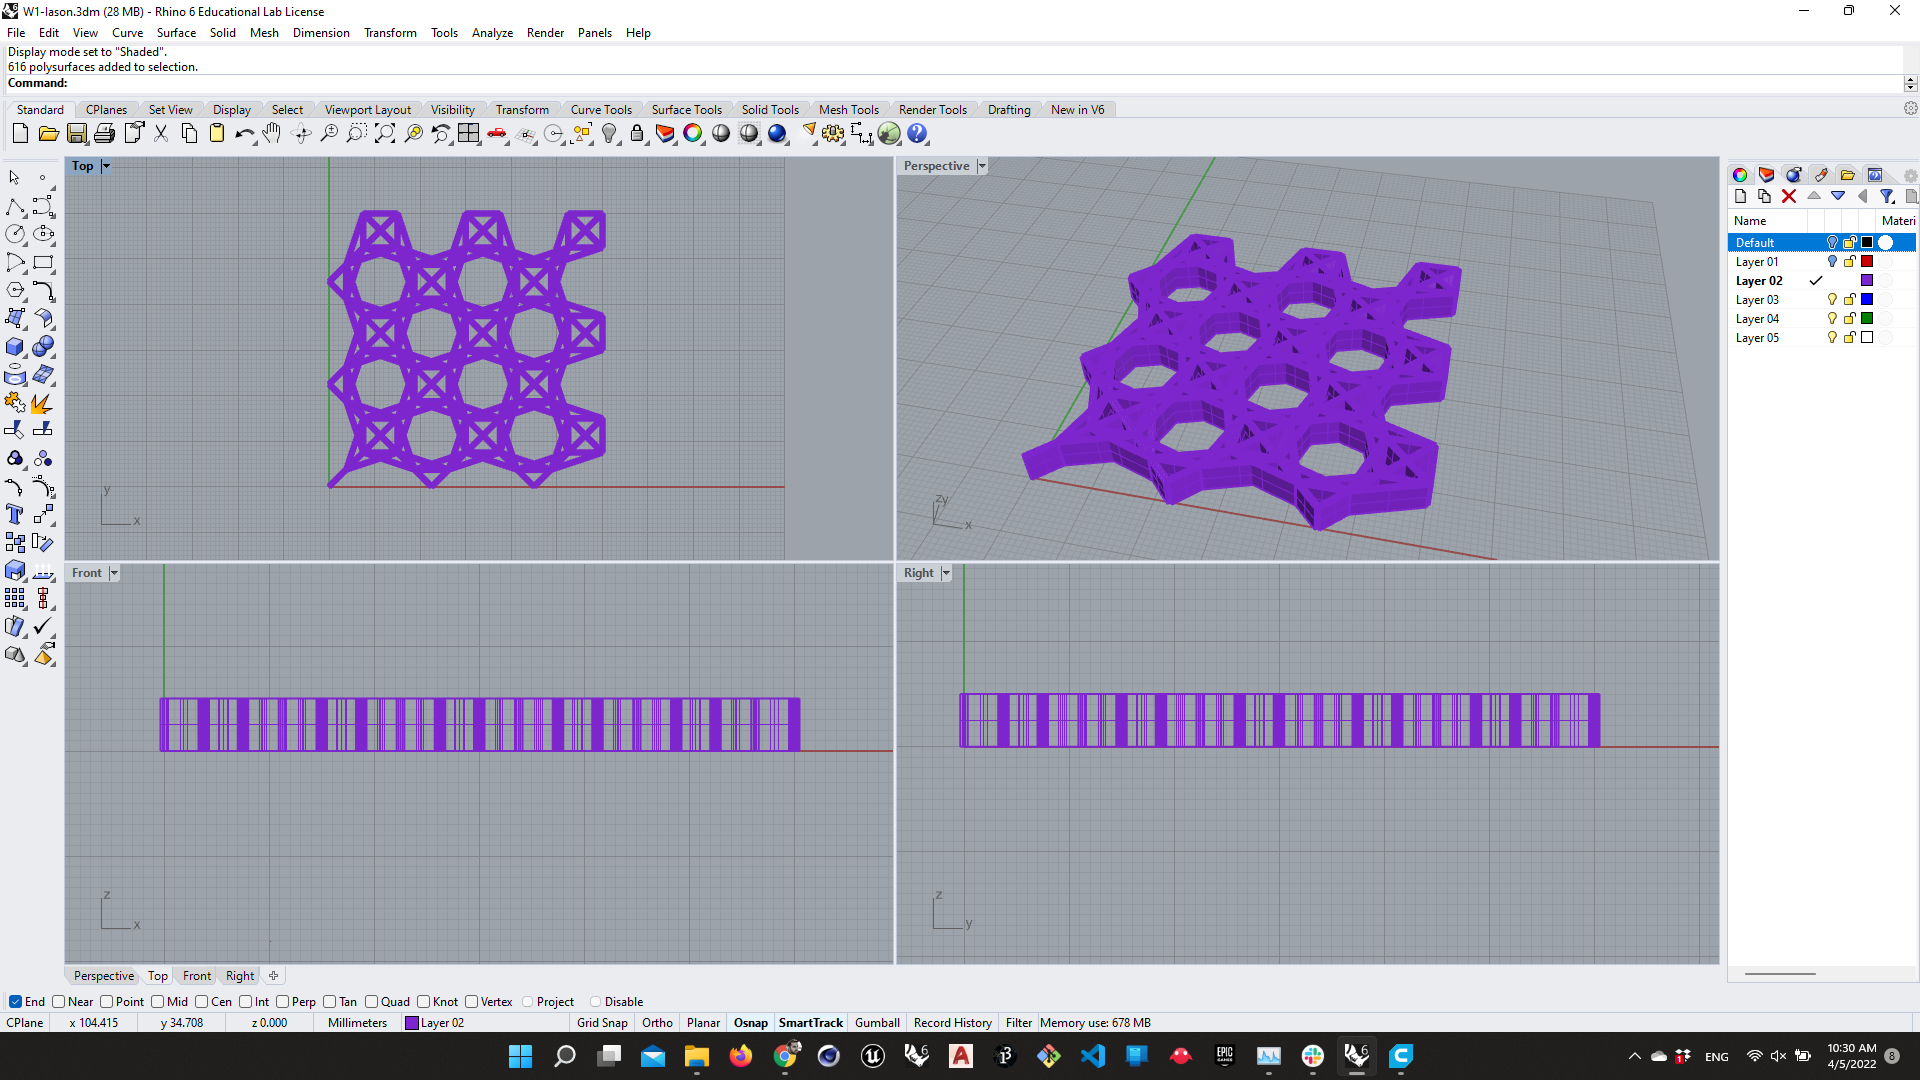Open the Surface menu
The width and height of the screenshot is (1920, 1080).
[x=176, y=33]
